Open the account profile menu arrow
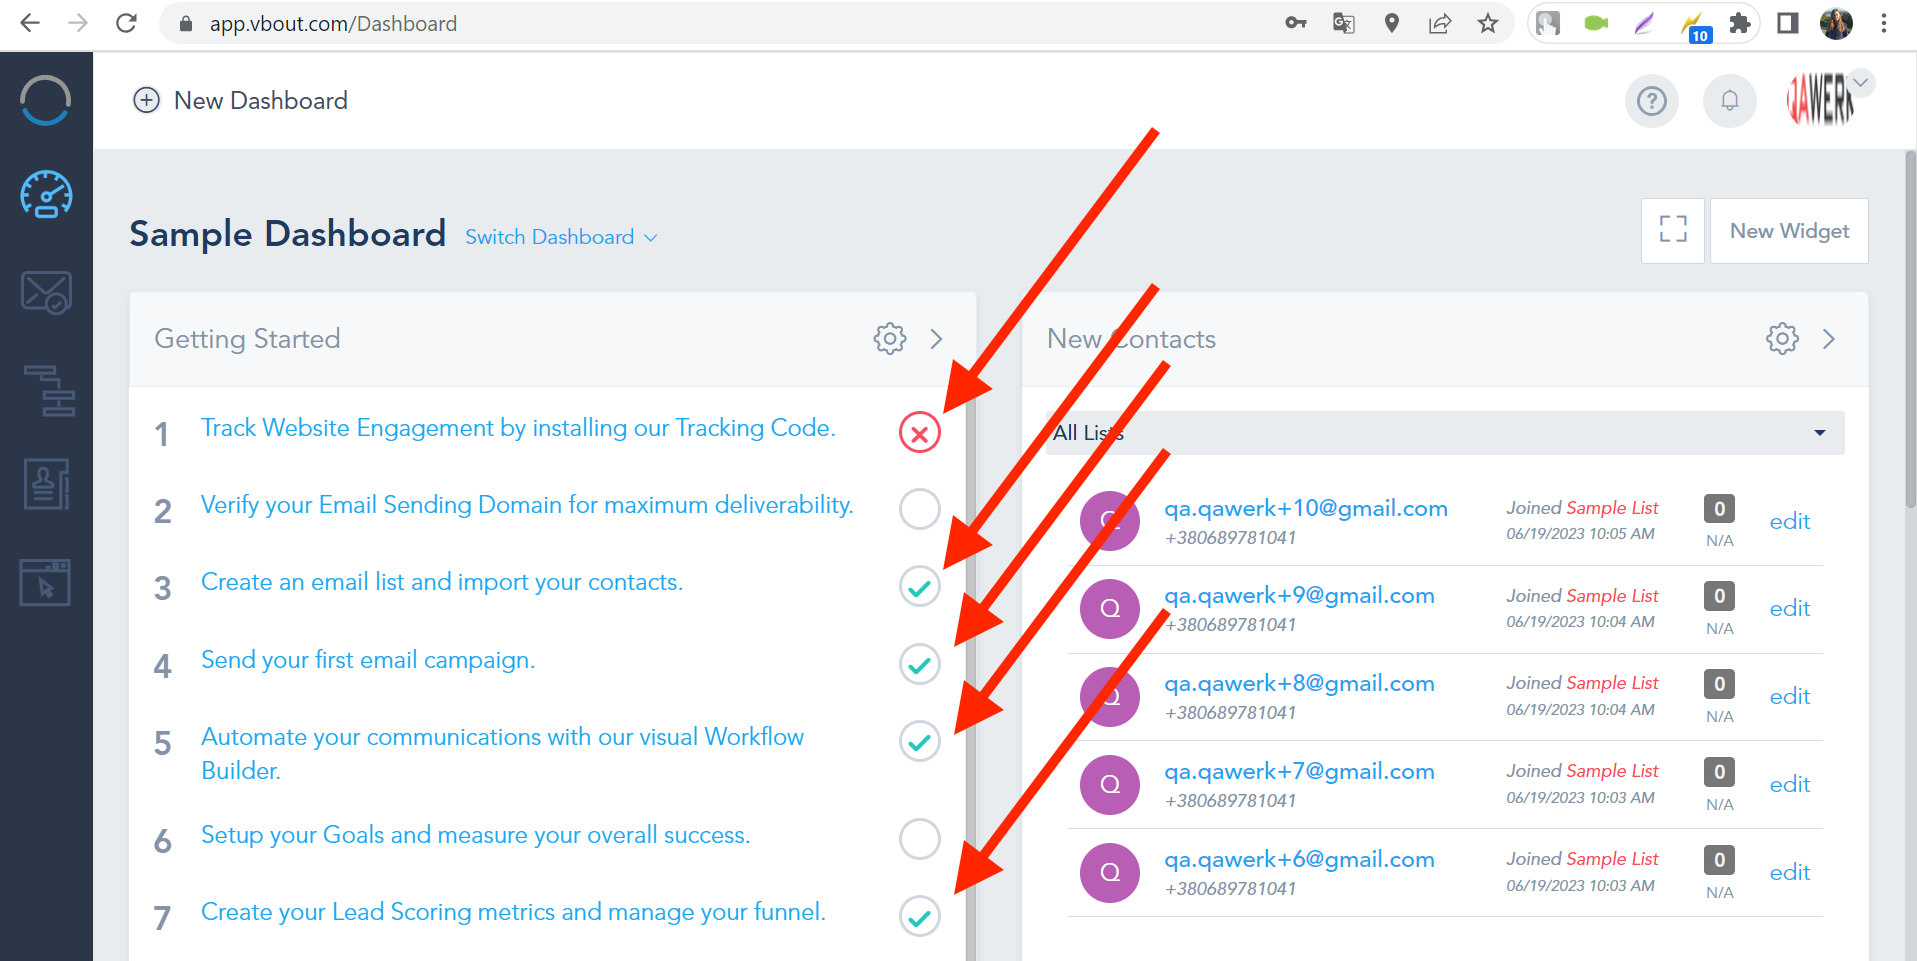The height and width of the screenshot is (961, 1917). tap(1861, 83)
